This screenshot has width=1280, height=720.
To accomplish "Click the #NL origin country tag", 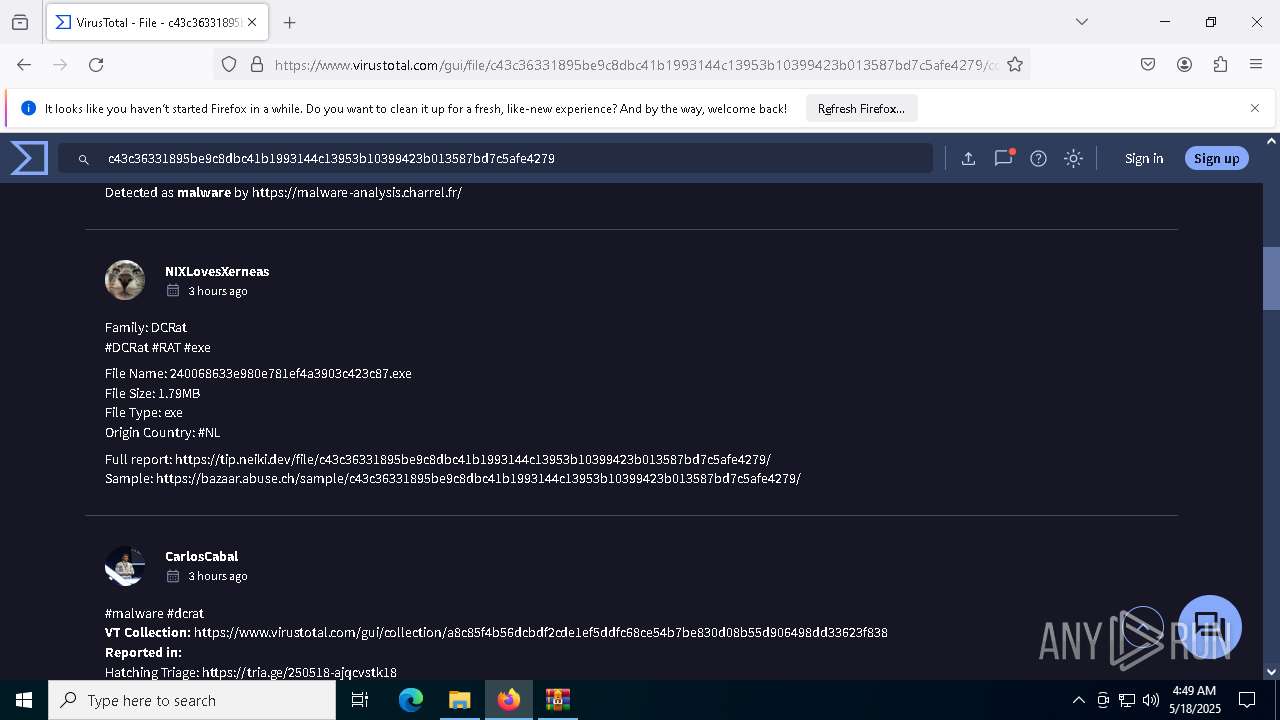I will [209, 432].
